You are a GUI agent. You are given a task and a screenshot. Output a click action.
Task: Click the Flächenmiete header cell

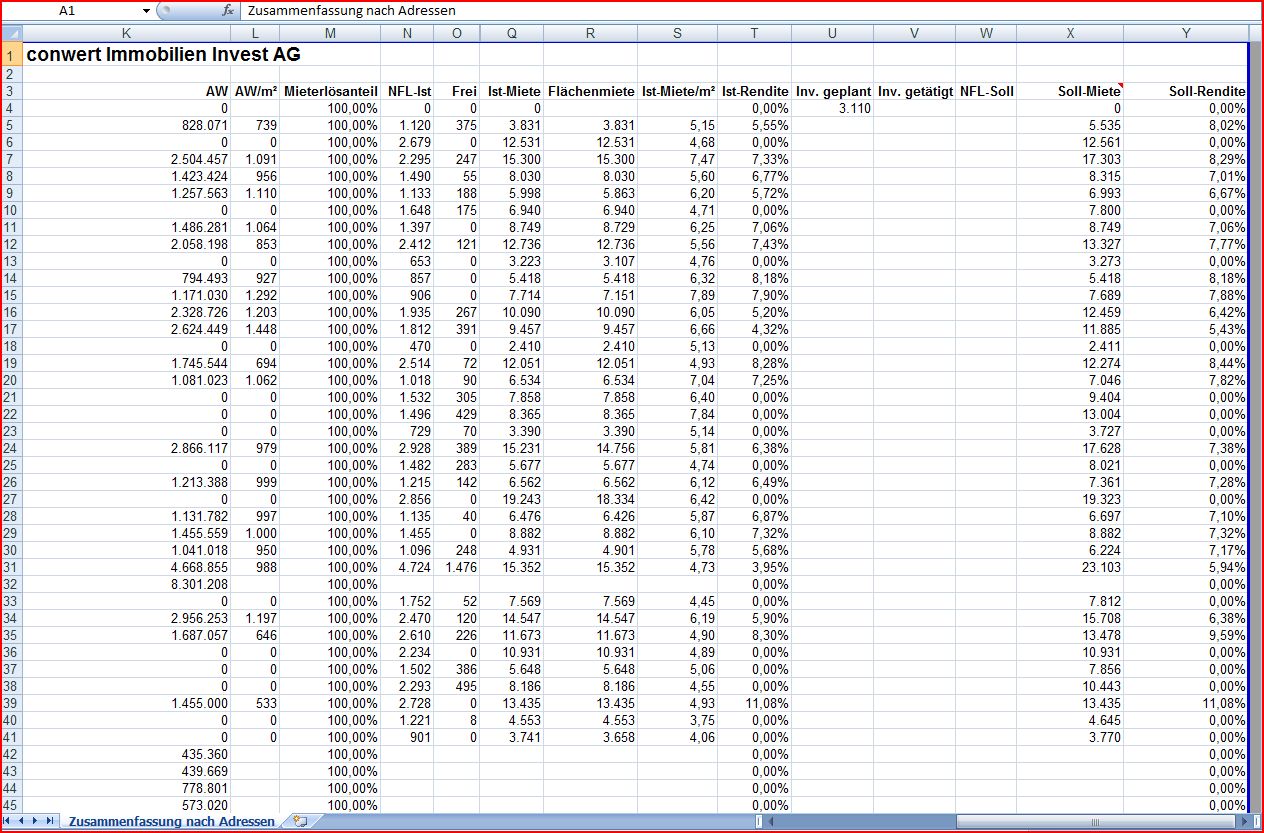coord(590,92)
